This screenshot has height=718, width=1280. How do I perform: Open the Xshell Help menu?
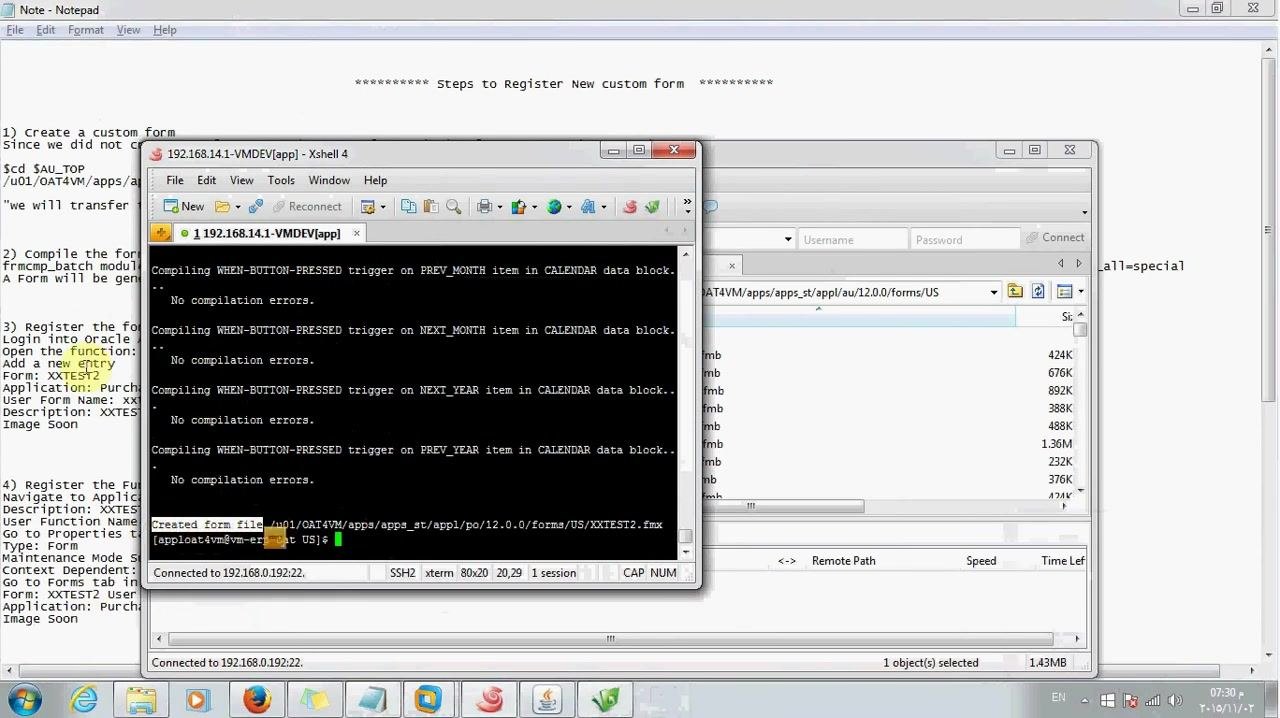(x=375, y=180)
